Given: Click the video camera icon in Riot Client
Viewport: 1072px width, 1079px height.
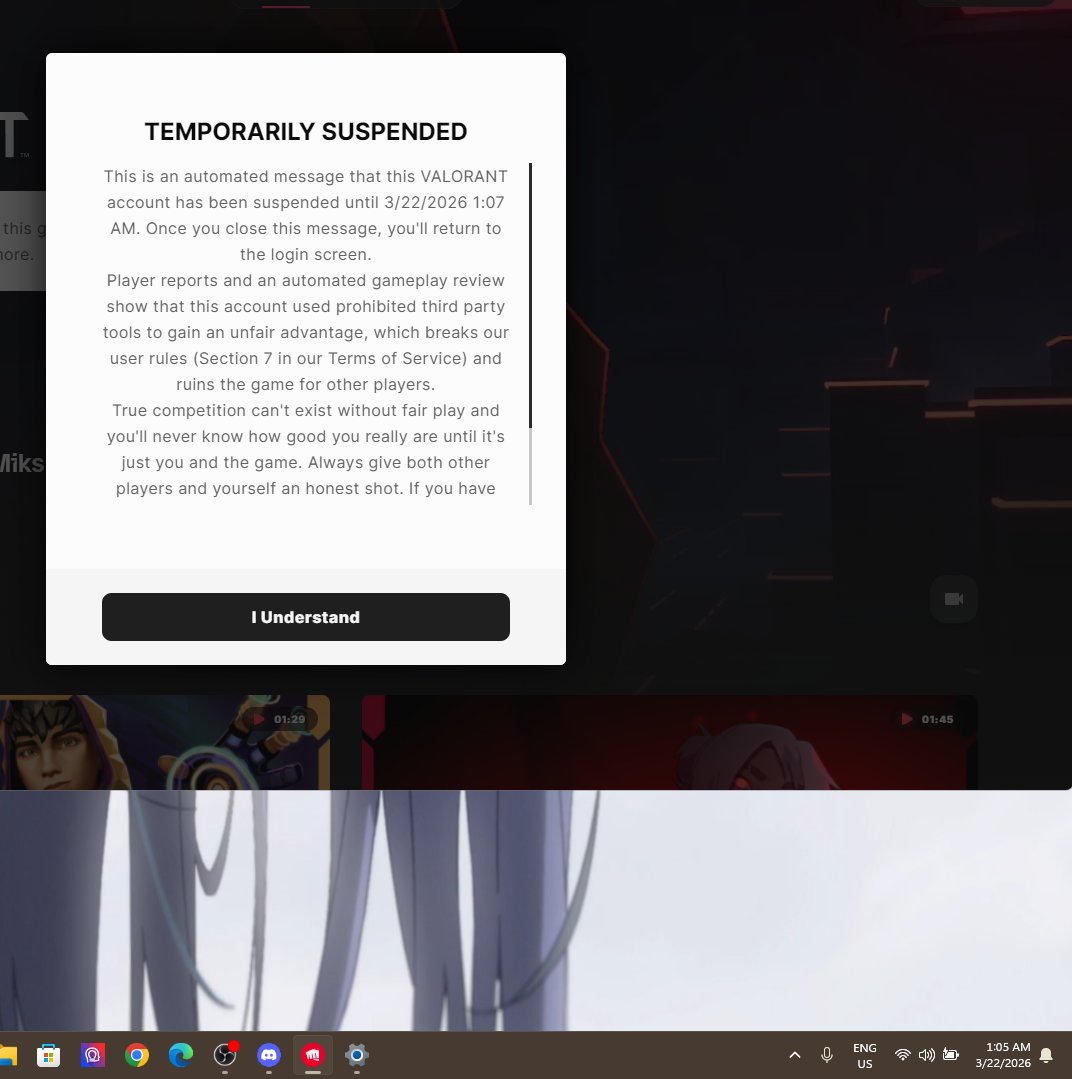Looking at the screenshot, I should click(x=954, y=599).
